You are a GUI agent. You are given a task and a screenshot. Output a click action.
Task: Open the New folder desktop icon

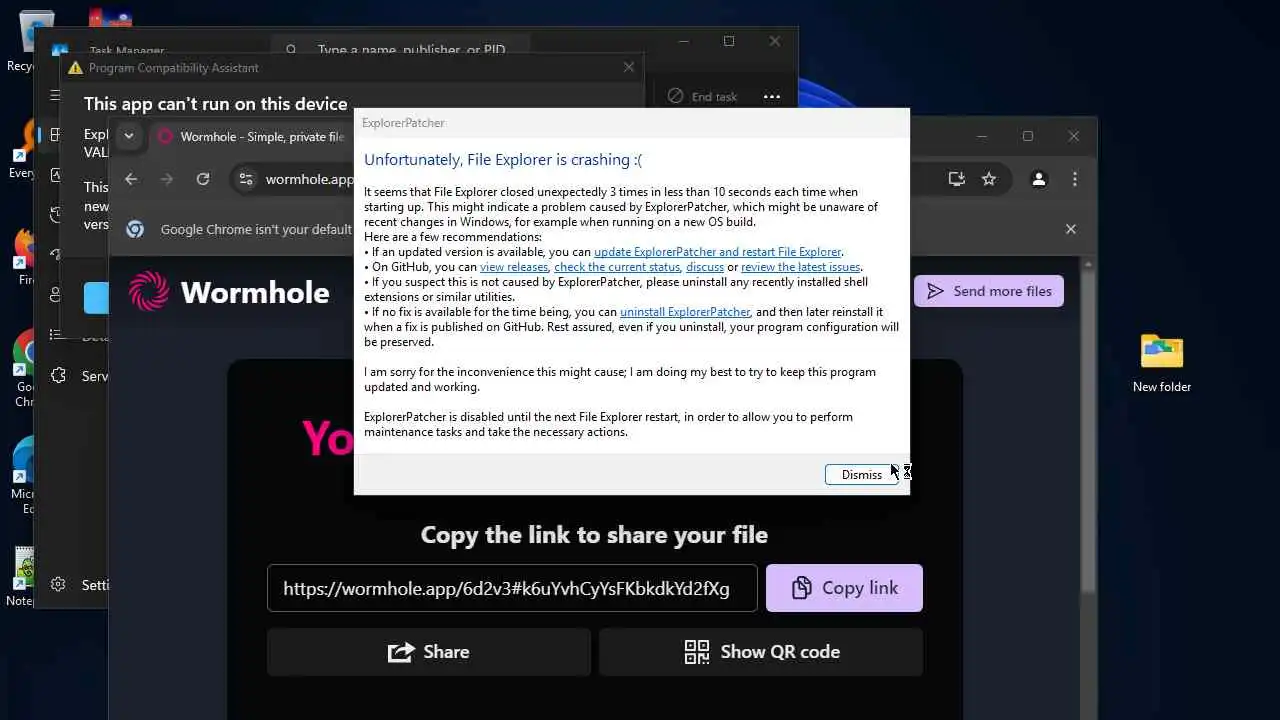[x=1162, y=363]
